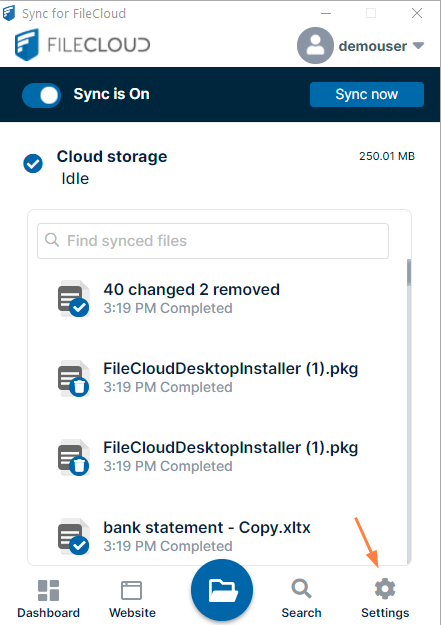The height and width of the screenshot is (625, 441).
Task: Open the Dashboard tab icon
Action: point(48,590)
